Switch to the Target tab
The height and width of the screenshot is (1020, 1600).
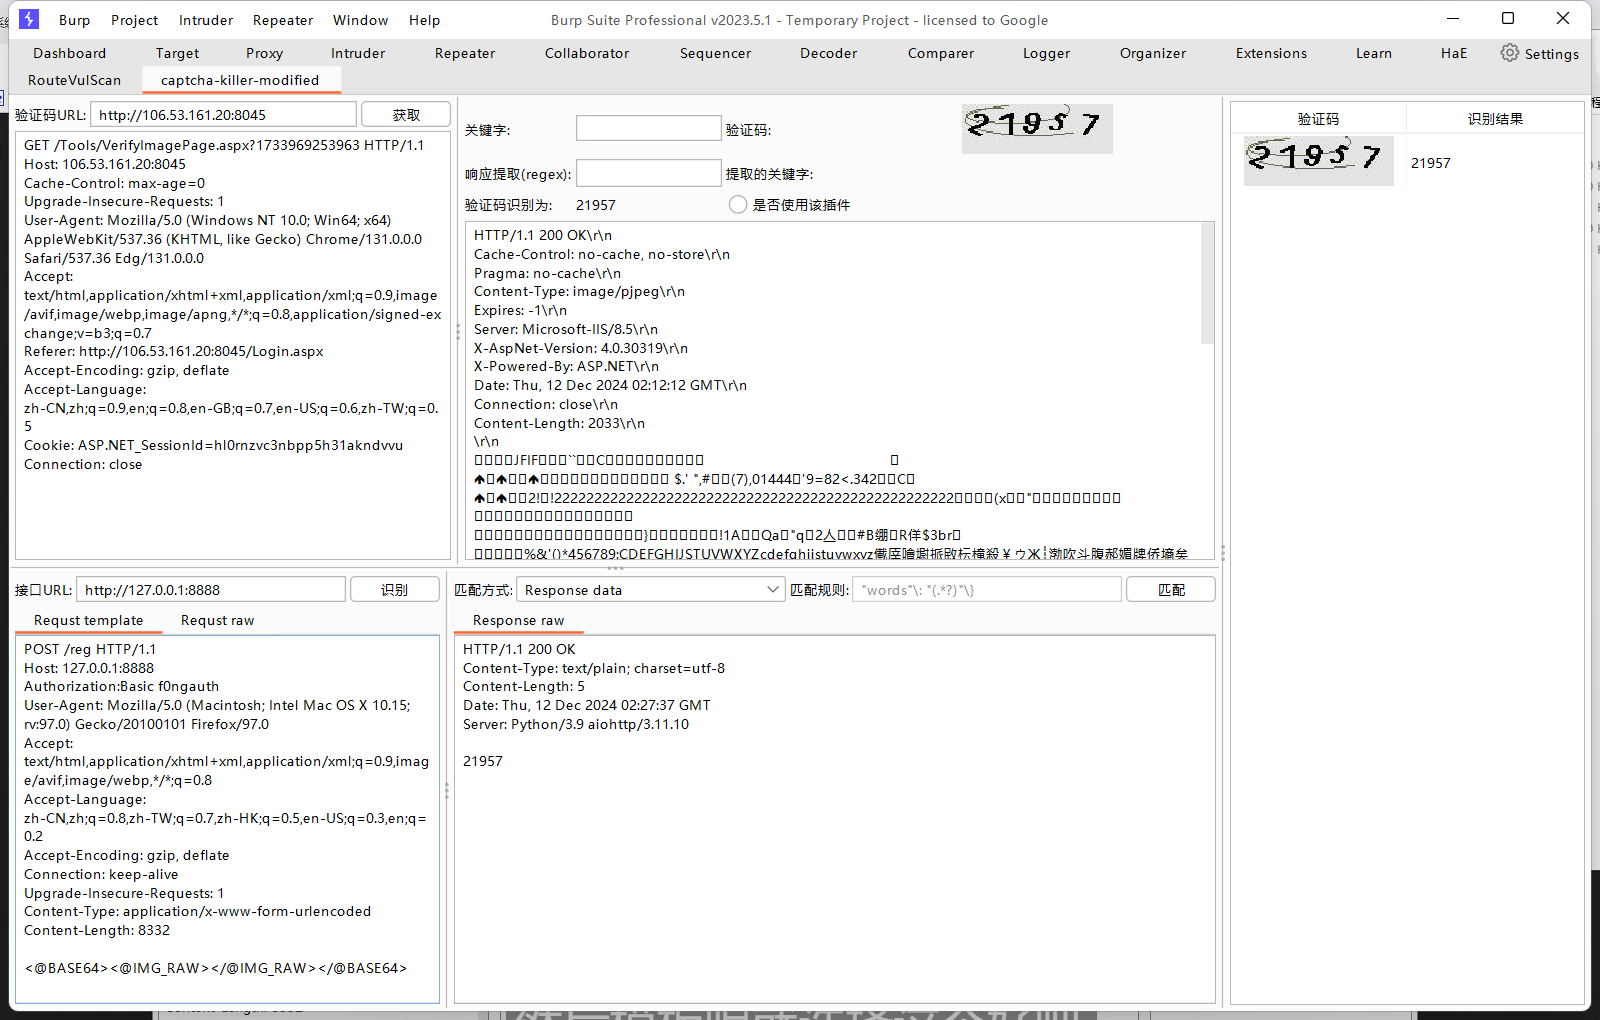point(177,53)
